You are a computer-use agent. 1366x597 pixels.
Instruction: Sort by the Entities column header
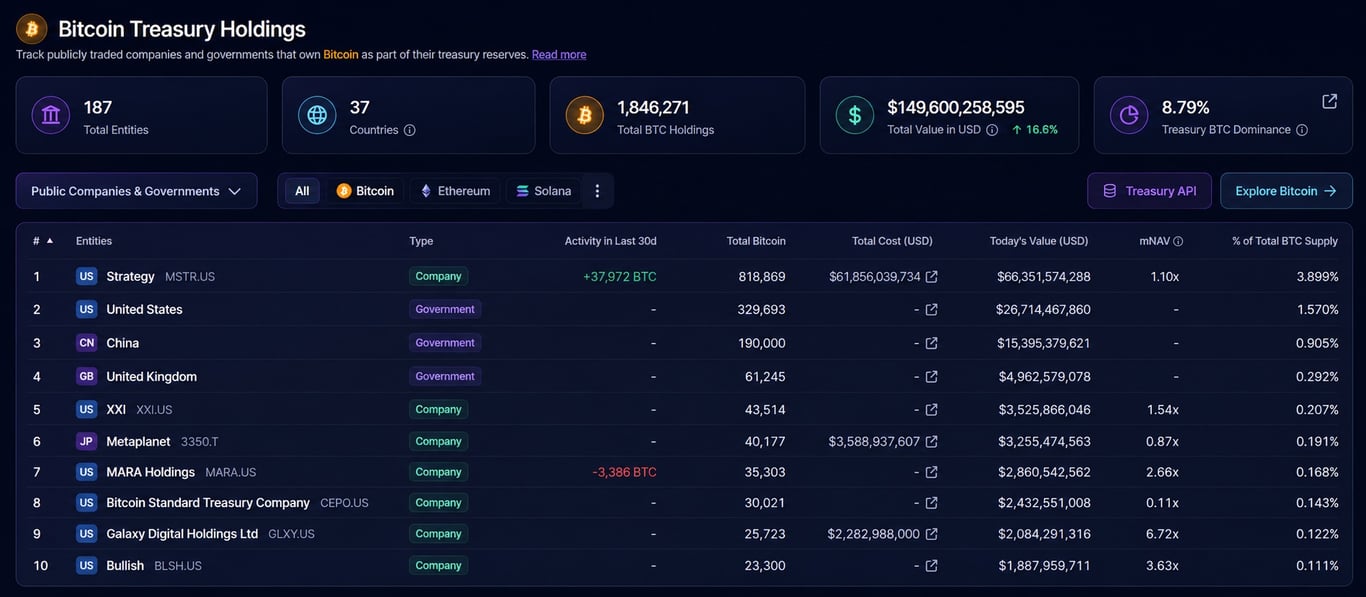[x=94, y=241]
